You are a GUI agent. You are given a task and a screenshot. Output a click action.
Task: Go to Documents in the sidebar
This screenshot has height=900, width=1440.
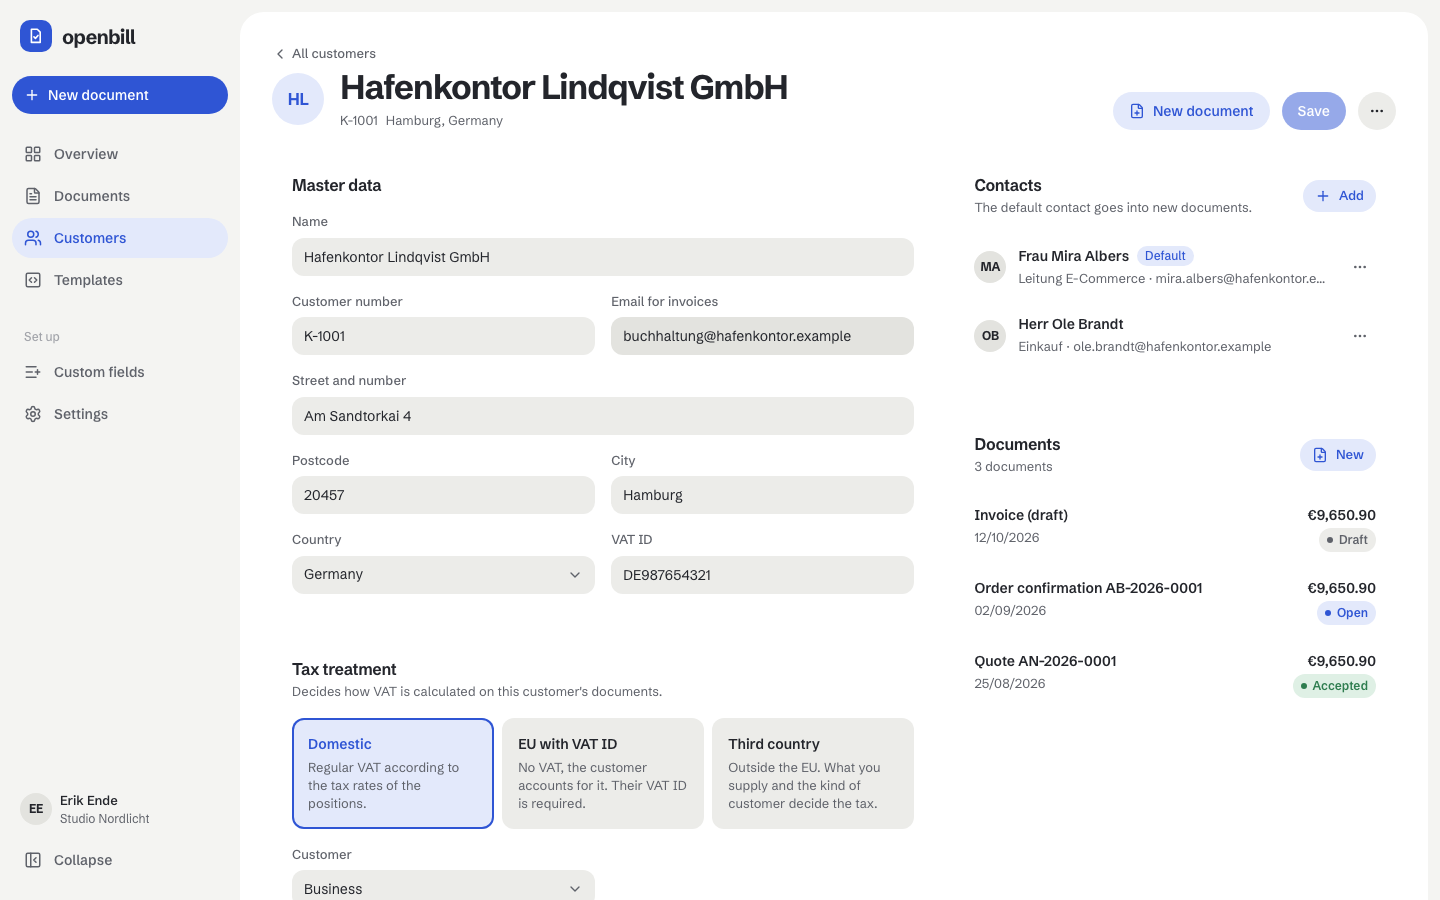pos(120,196)
